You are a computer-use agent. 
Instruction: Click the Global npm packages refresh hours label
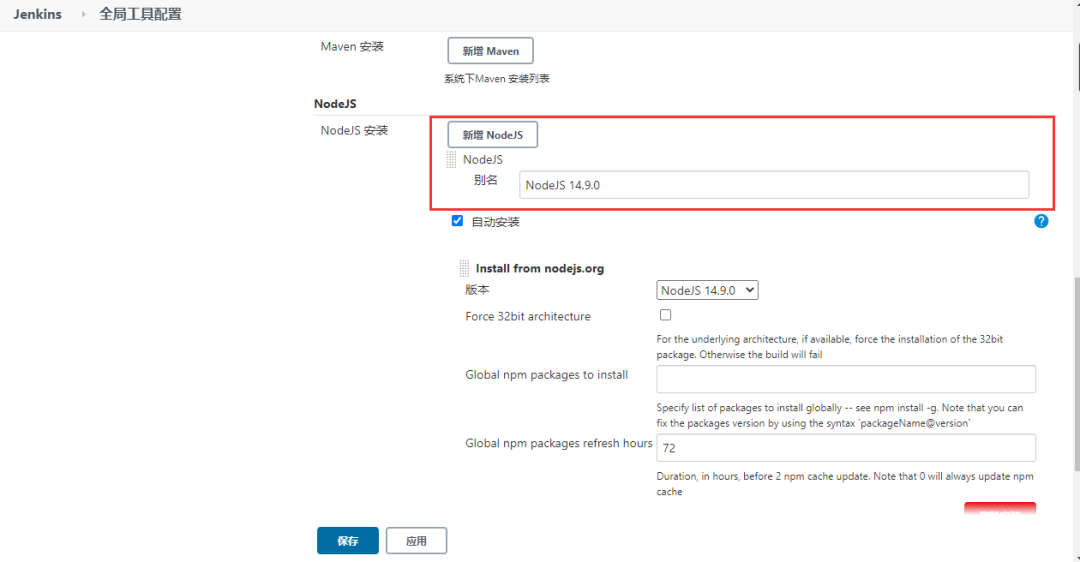point(559,444)
